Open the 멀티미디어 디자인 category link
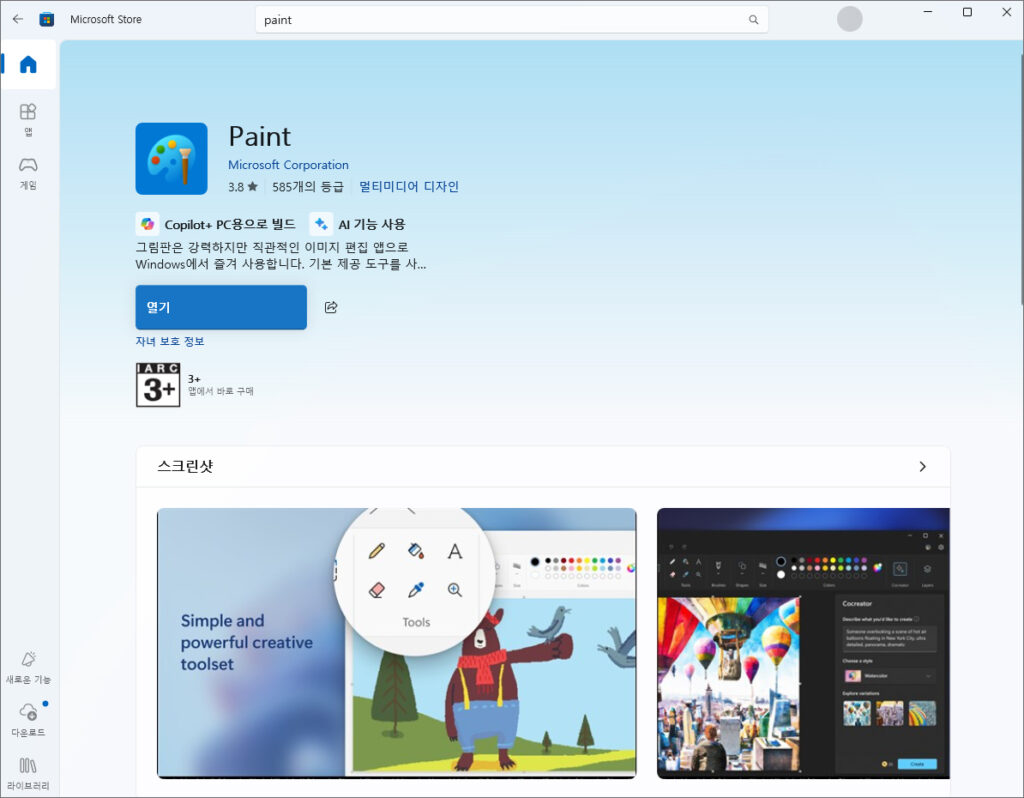Image resolution: width=1024 pixels, height=798 pixels. click(x=408, y=186)
